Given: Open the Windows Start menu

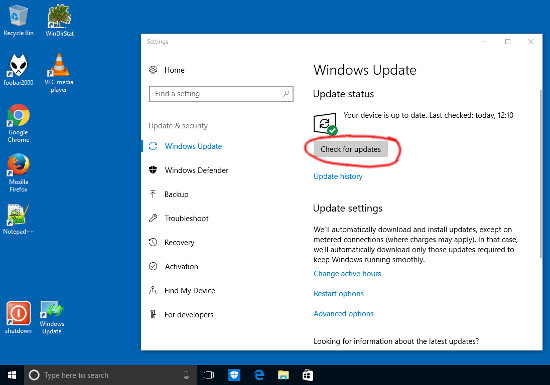Looking at the screenshot, I should coord(12,375).
